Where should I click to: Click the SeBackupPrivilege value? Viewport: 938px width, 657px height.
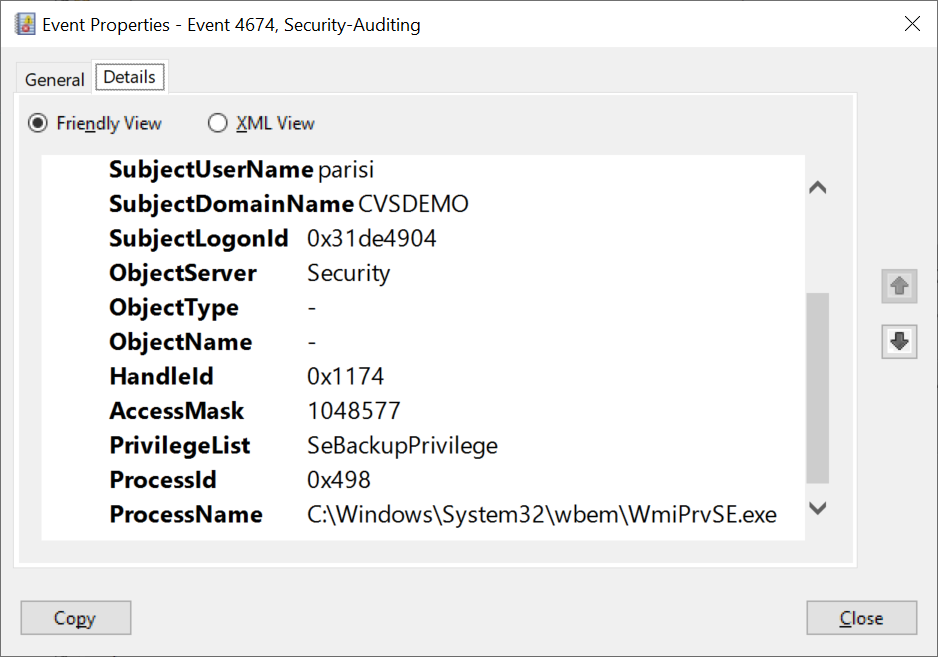coord(402,446)
